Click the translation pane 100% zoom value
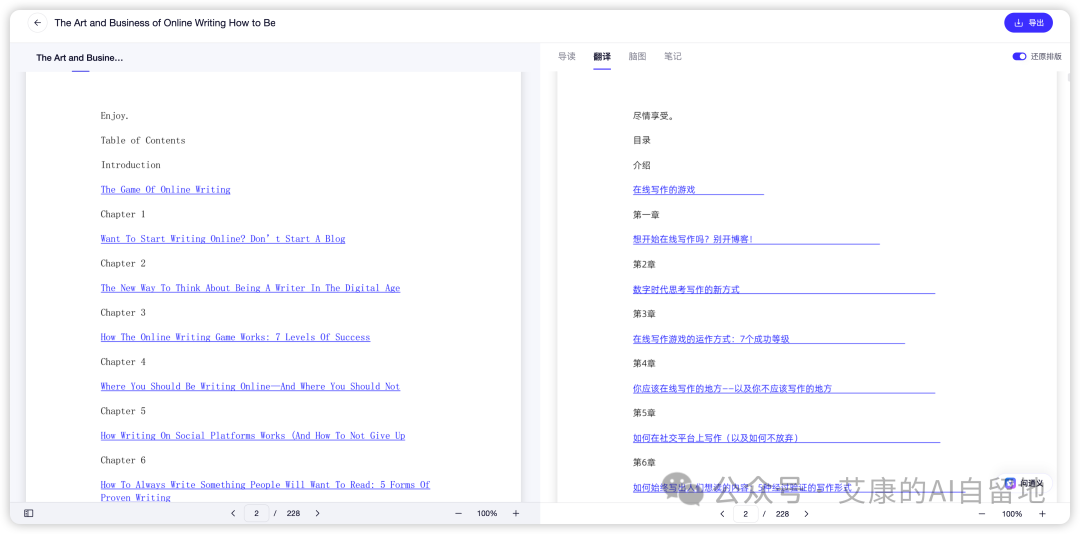The width and height of the screenshot is (1080, 534). pos(1012,514)
